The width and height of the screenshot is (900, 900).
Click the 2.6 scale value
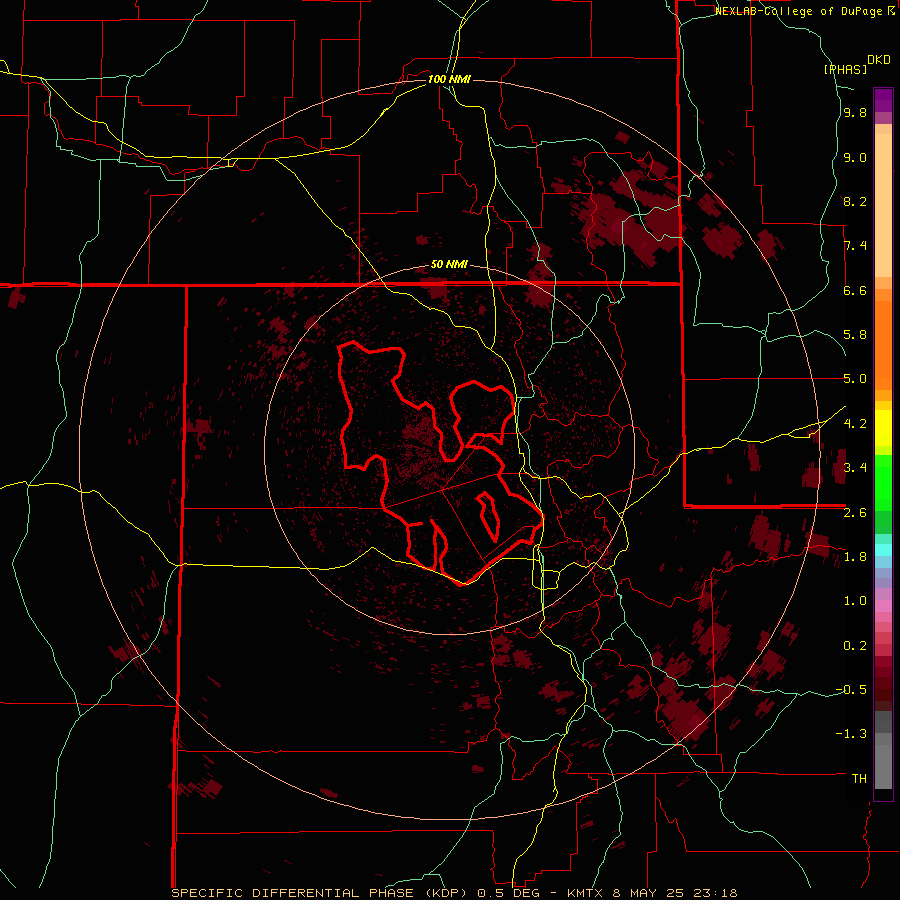pos(855,512)
